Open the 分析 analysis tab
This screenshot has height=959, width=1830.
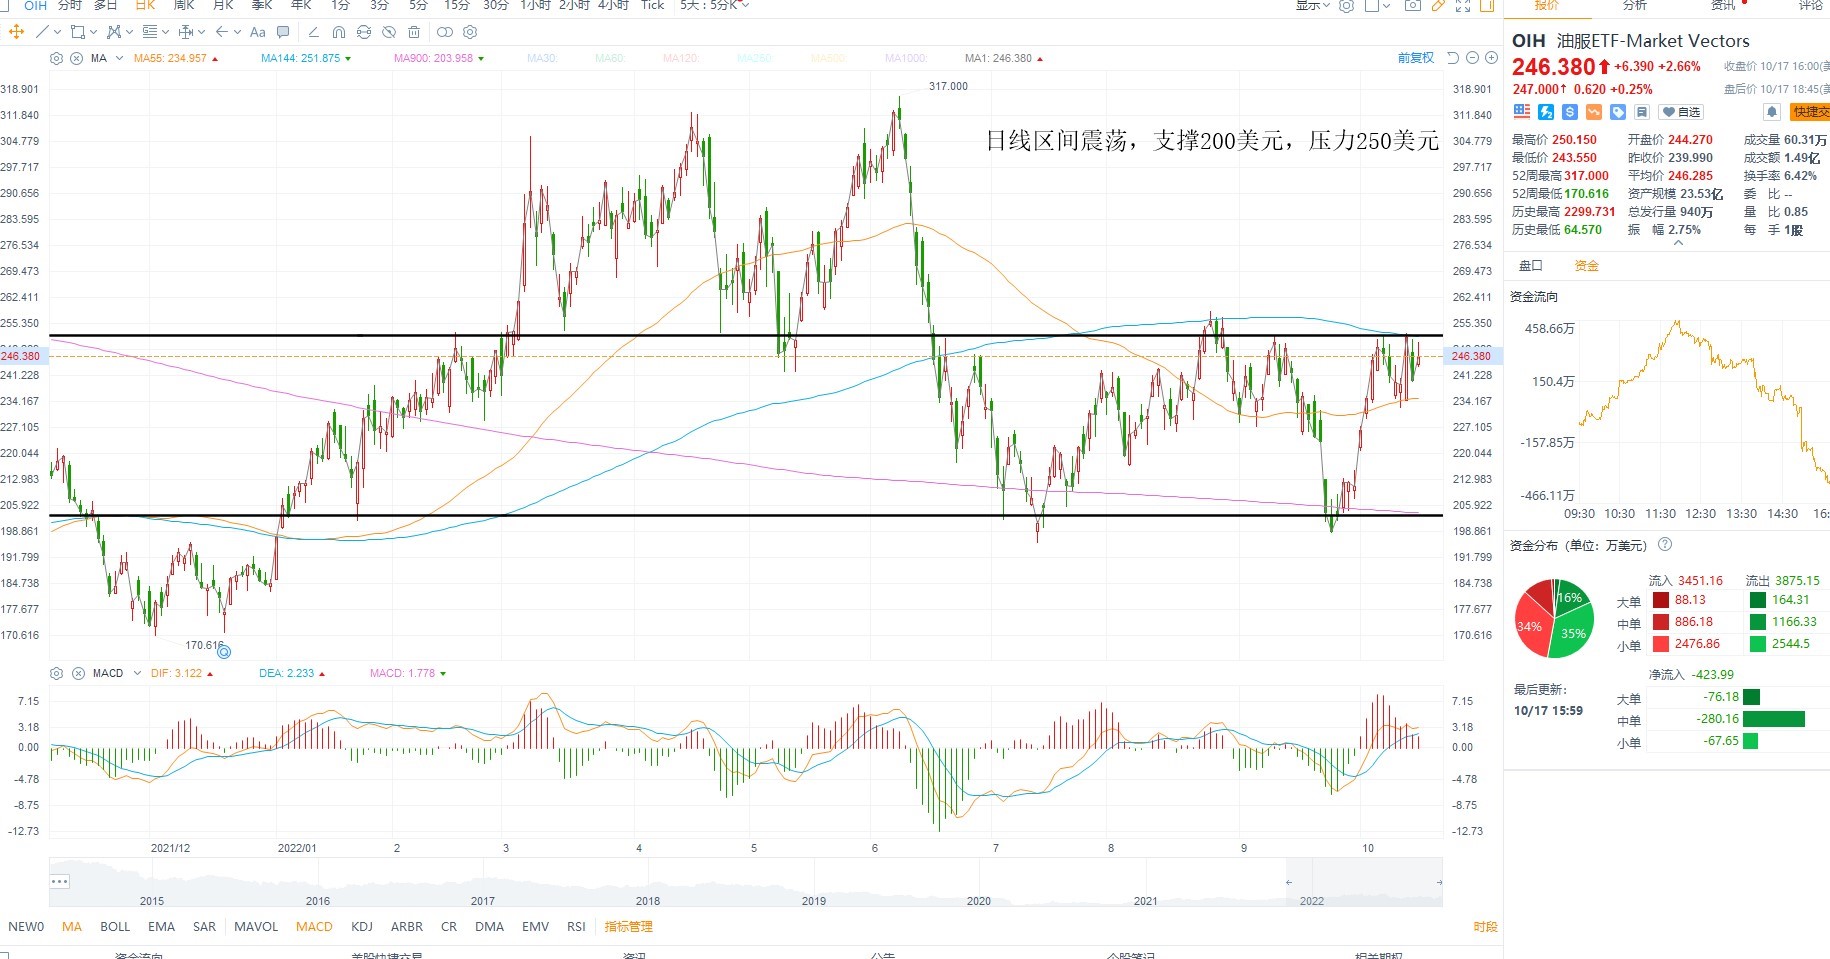pyautogui.click(x=1635, y=6)
